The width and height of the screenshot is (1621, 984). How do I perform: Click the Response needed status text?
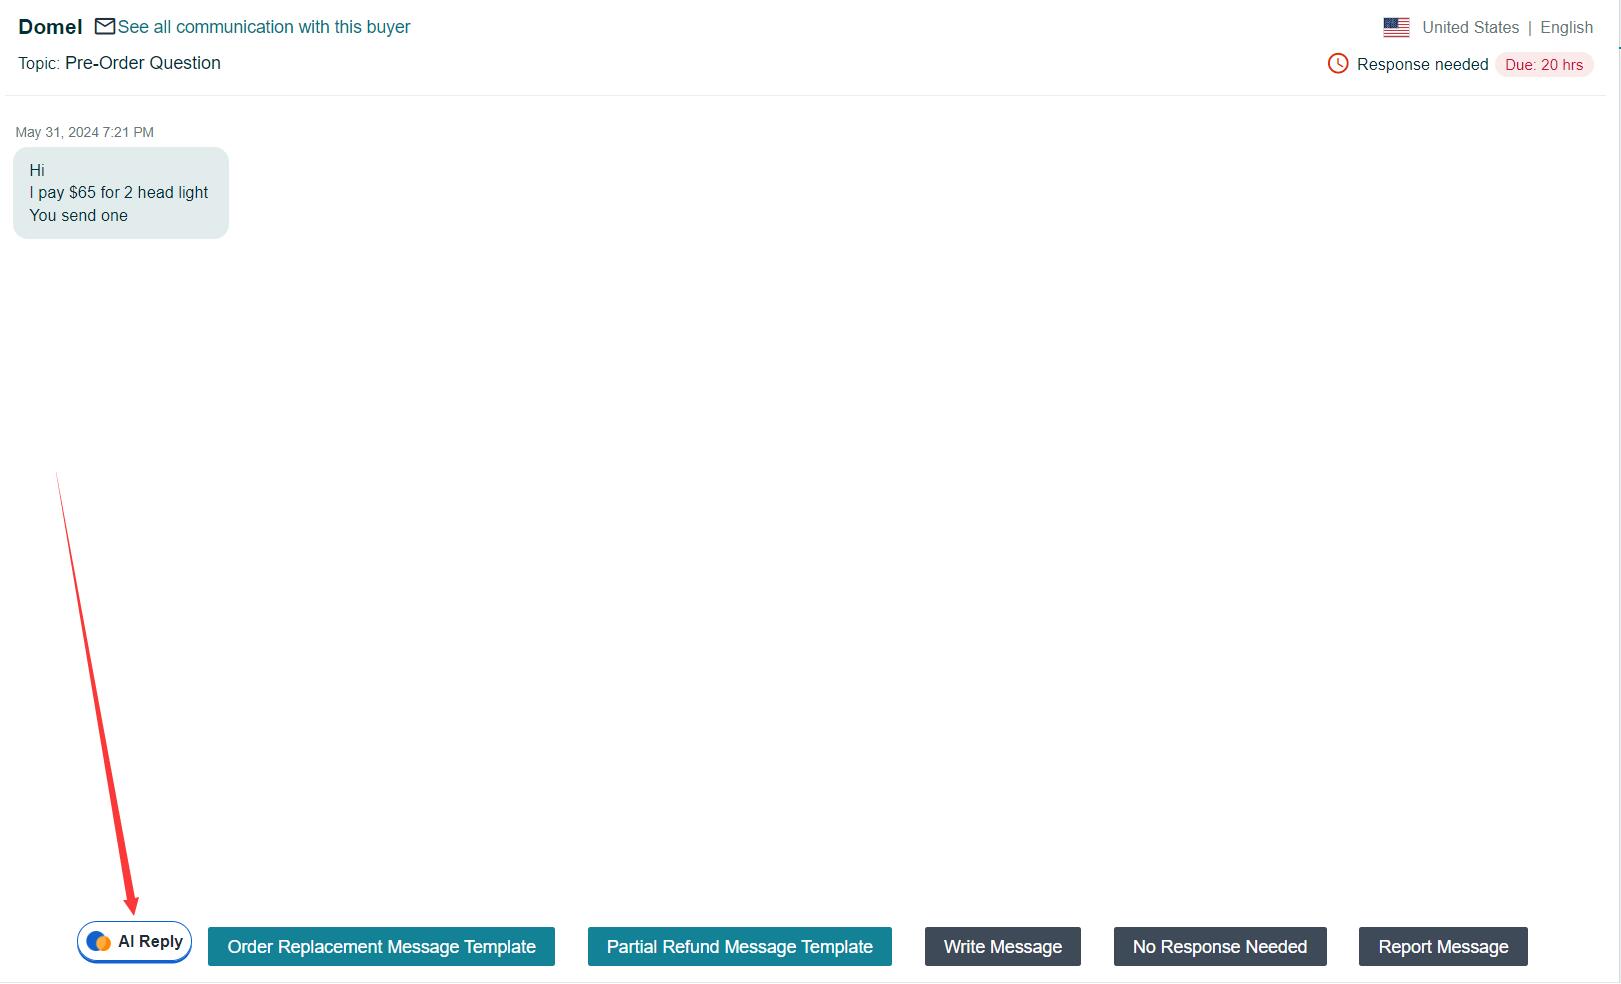[1422, 65]
